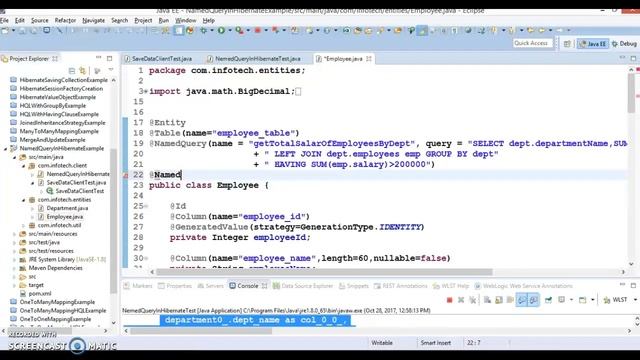This screenshot has height=360, width=640.
Task: Collapse the NamedQueryInHibernateExample project node
Action: pos(6,149)
